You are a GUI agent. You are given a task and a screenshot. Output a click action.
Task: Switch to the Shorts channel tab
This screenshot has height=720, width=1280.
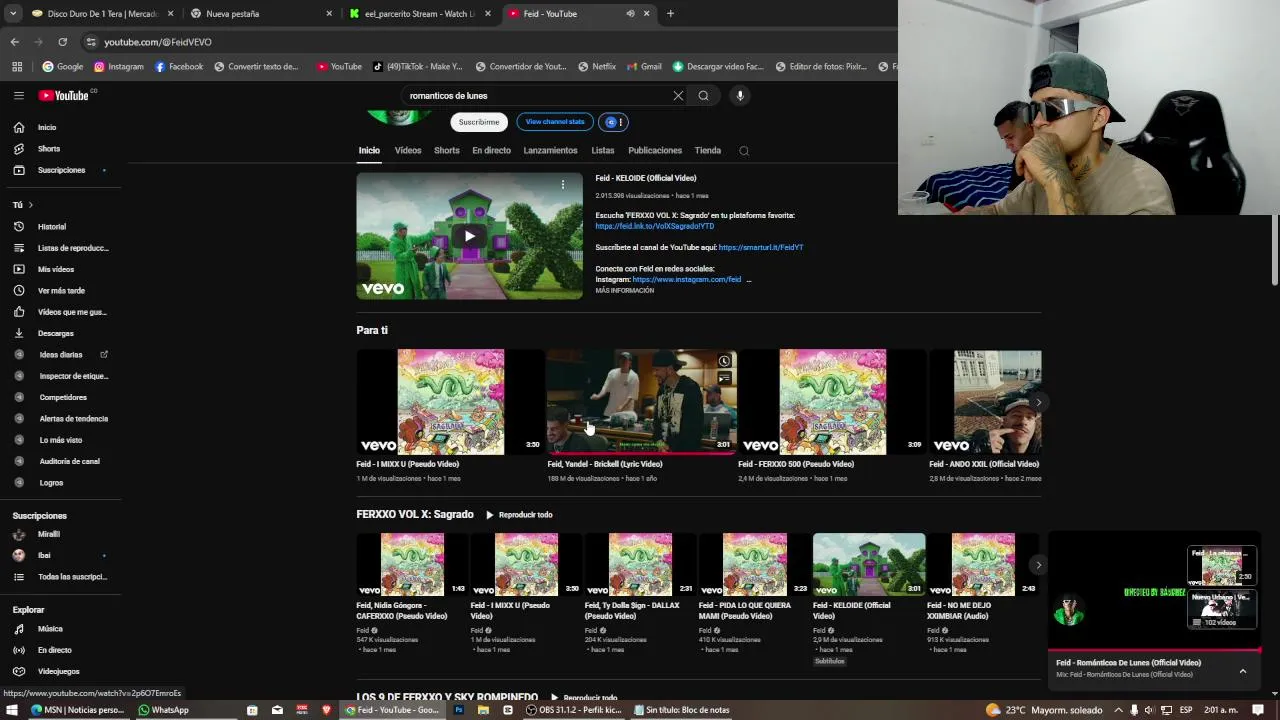447,151
